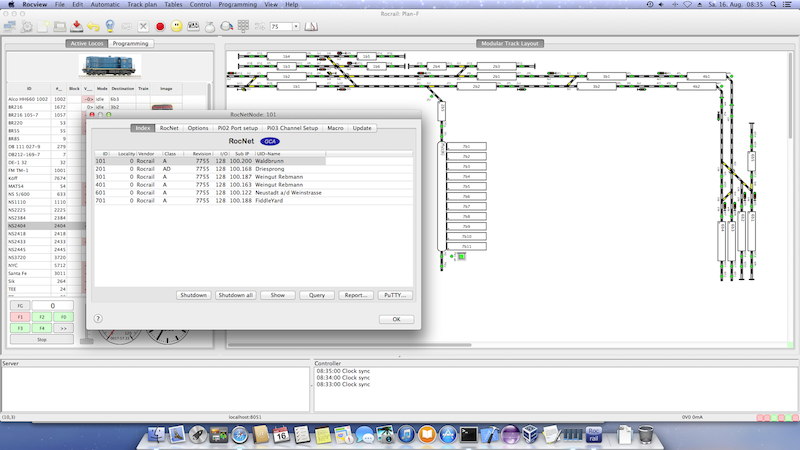Open Rocrail properties gear icon

coord(26,27)
